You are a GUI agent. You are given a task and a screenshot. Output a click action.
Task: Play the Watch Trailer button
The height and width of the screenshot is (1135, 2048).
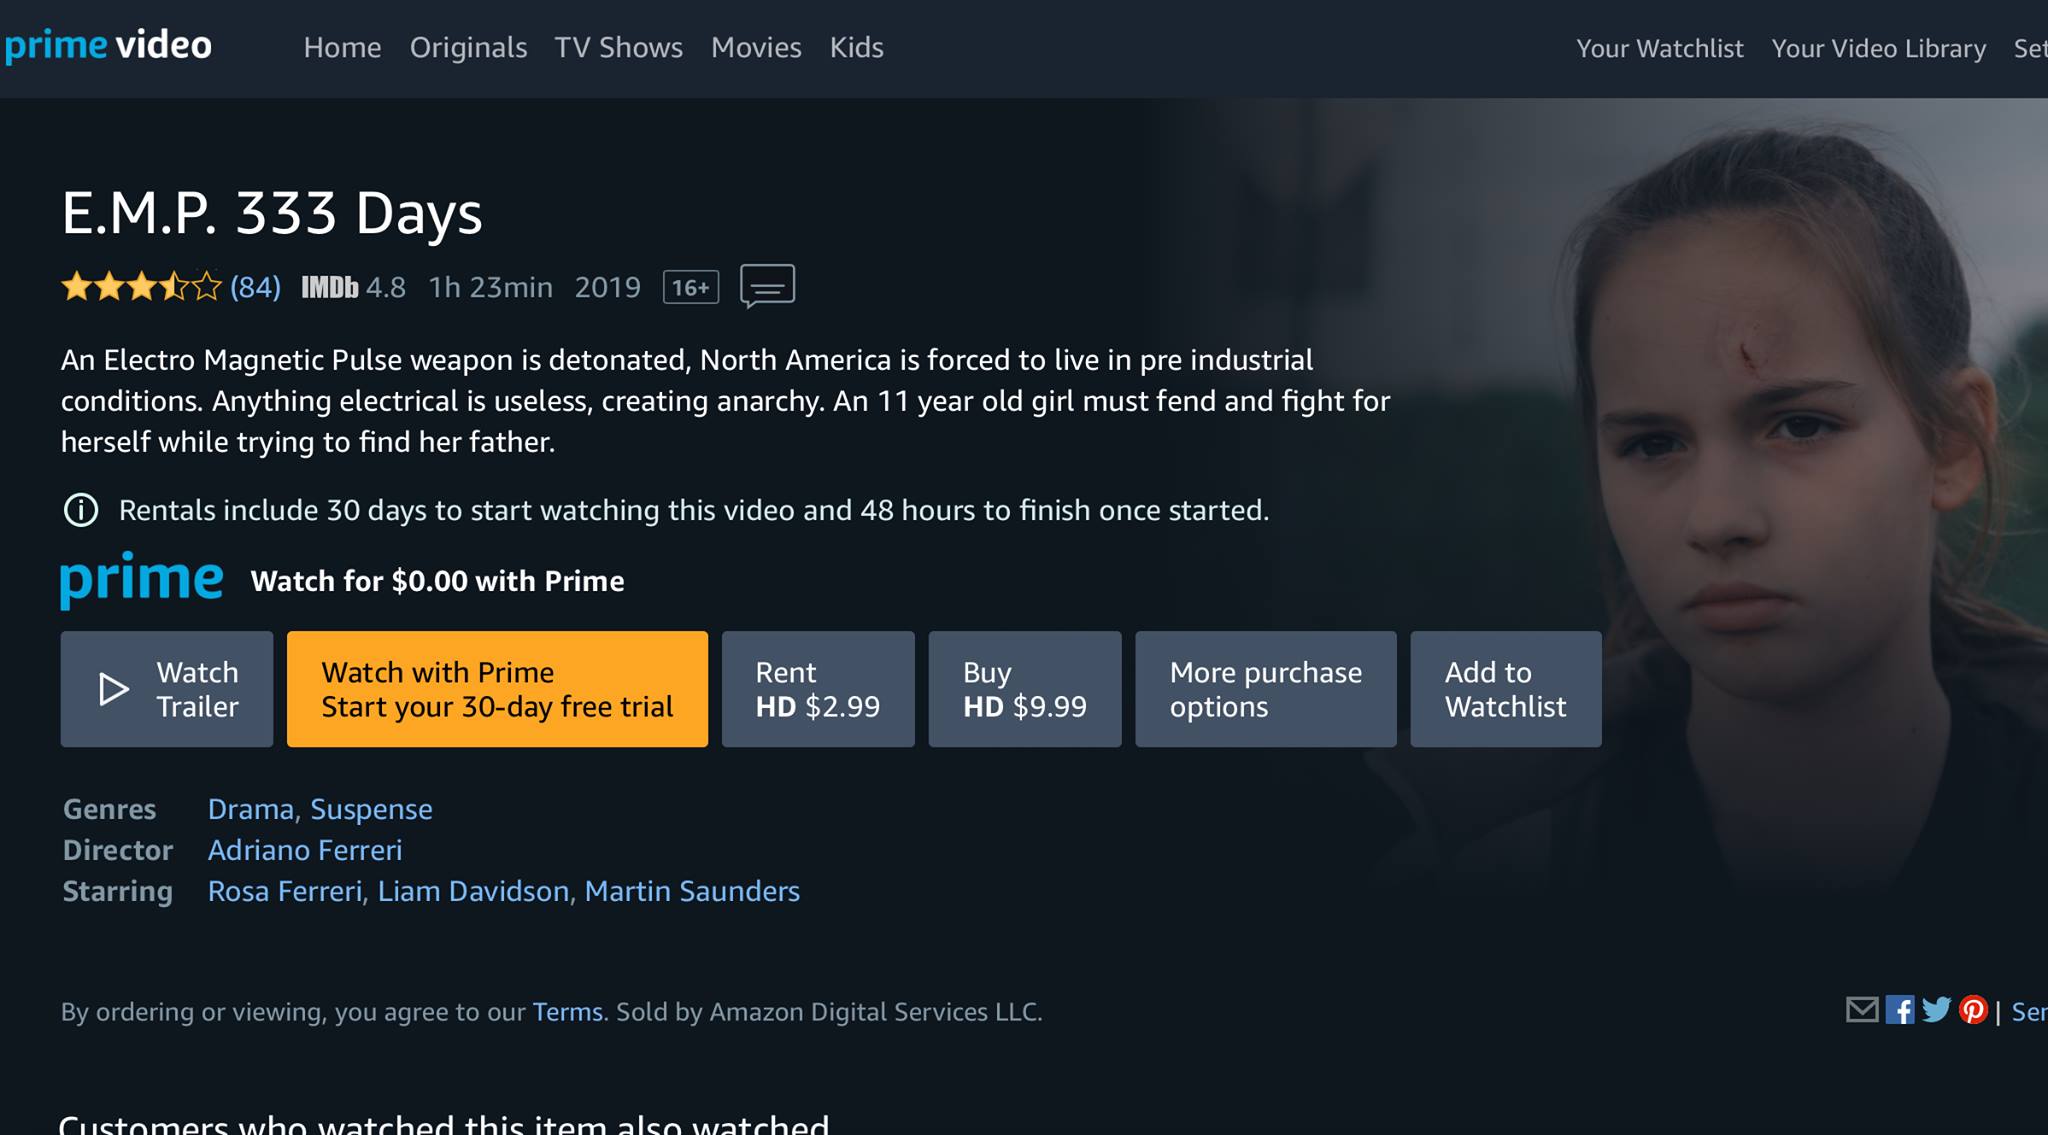pyautogui.click(x=167, y=689)
